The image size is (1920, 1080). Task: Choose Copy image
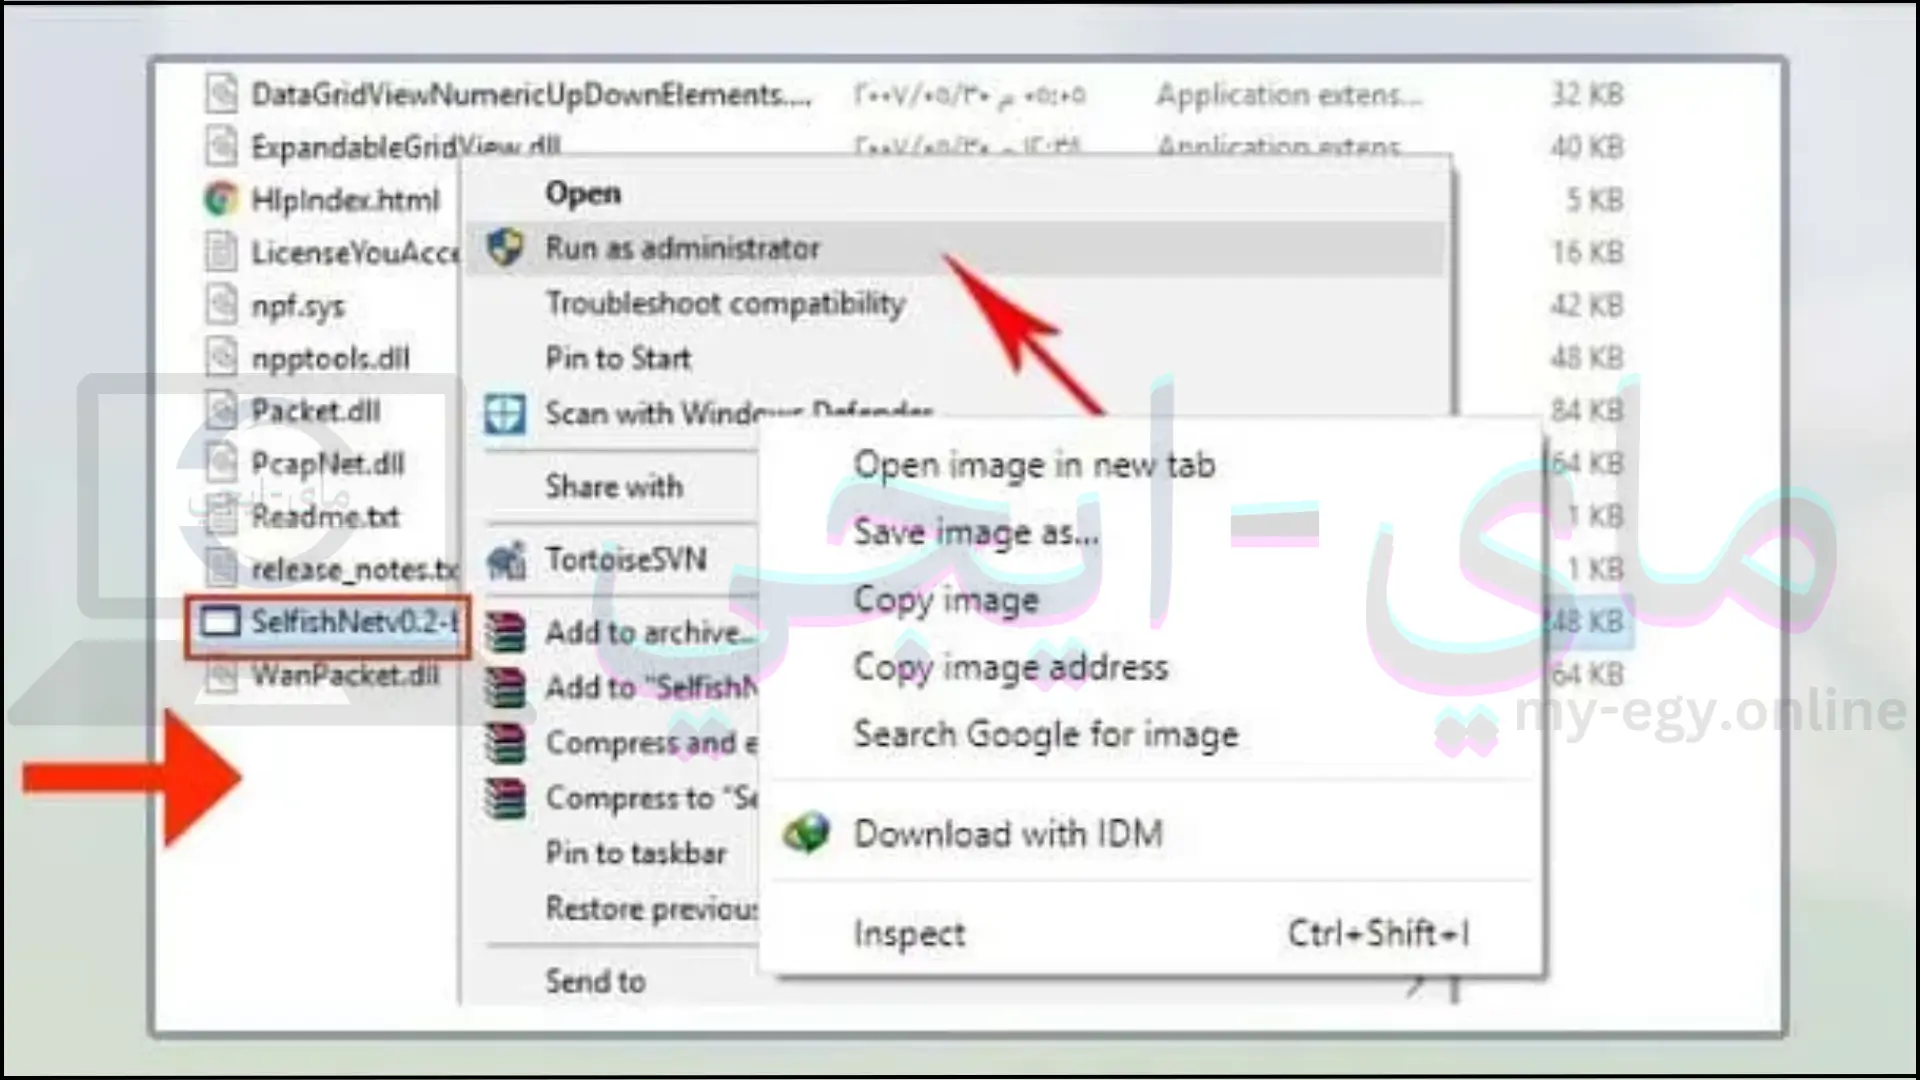[946, 599]
